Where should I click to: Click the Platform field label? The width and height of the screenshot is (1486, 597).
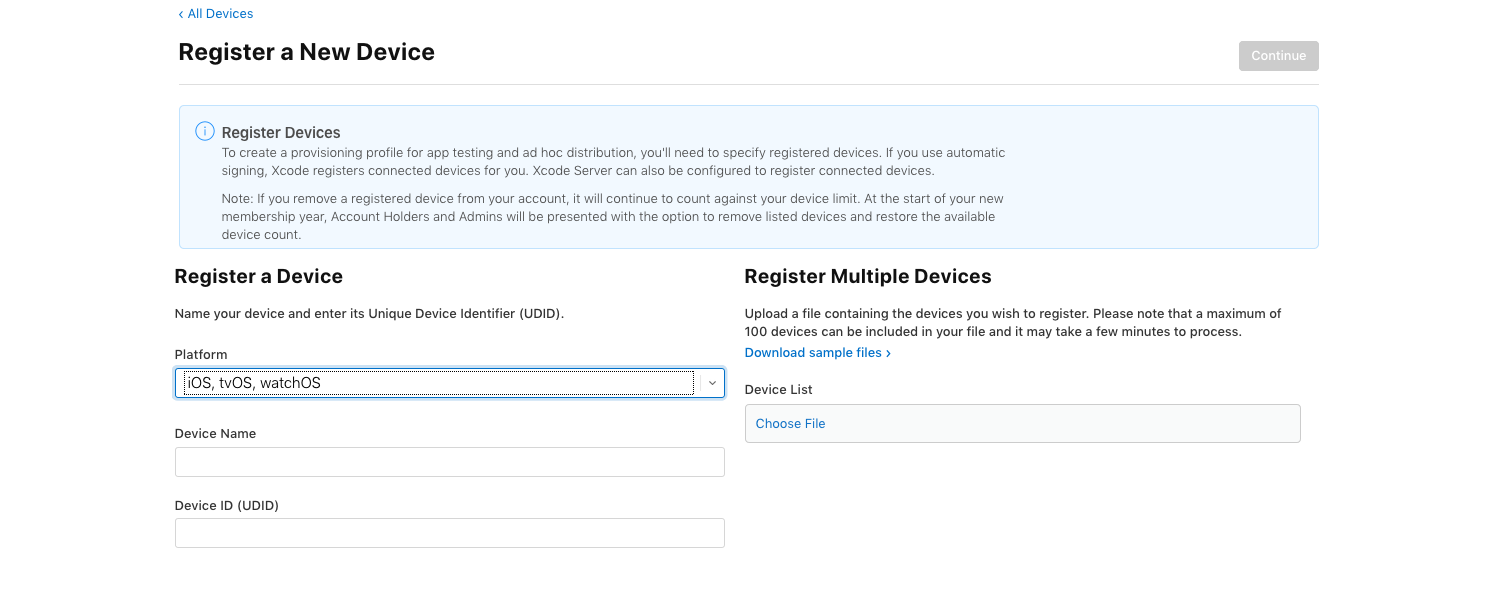[x=201, y=355]
